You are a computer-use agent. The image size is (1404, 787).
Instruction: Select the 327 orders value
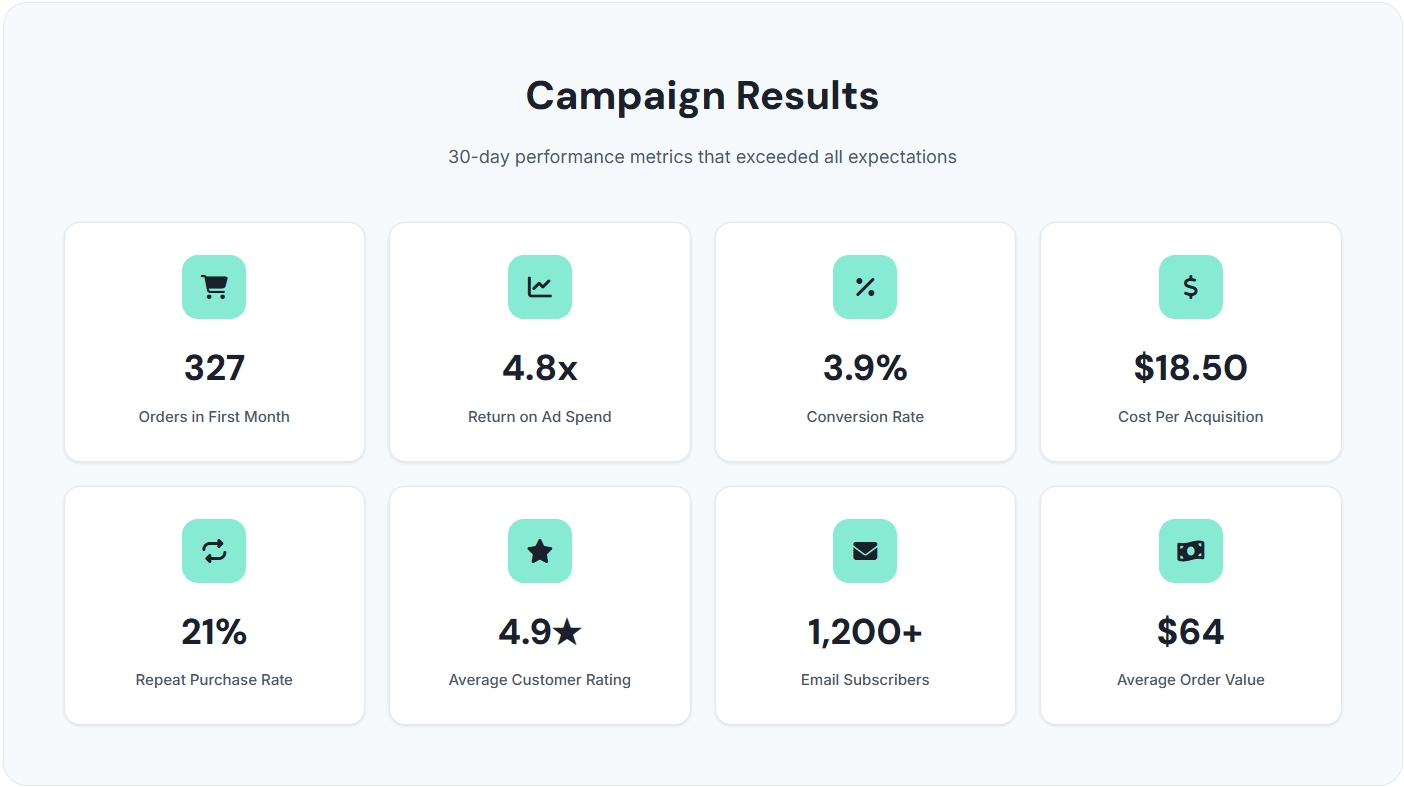214,368
